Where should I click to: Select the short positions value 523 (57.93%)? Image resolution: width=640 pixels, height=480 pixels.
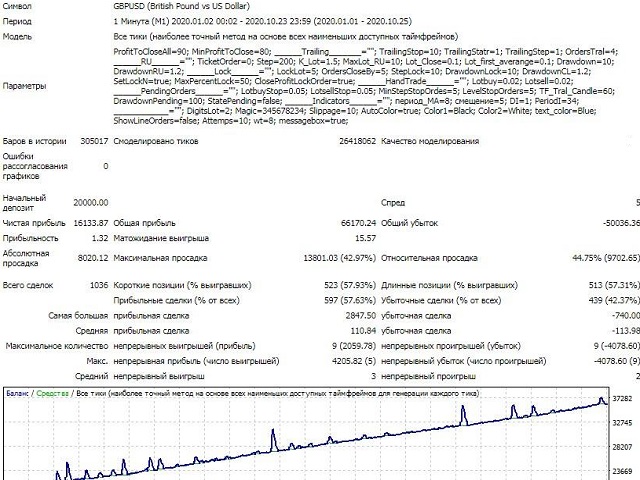click(x=350, y=286)
